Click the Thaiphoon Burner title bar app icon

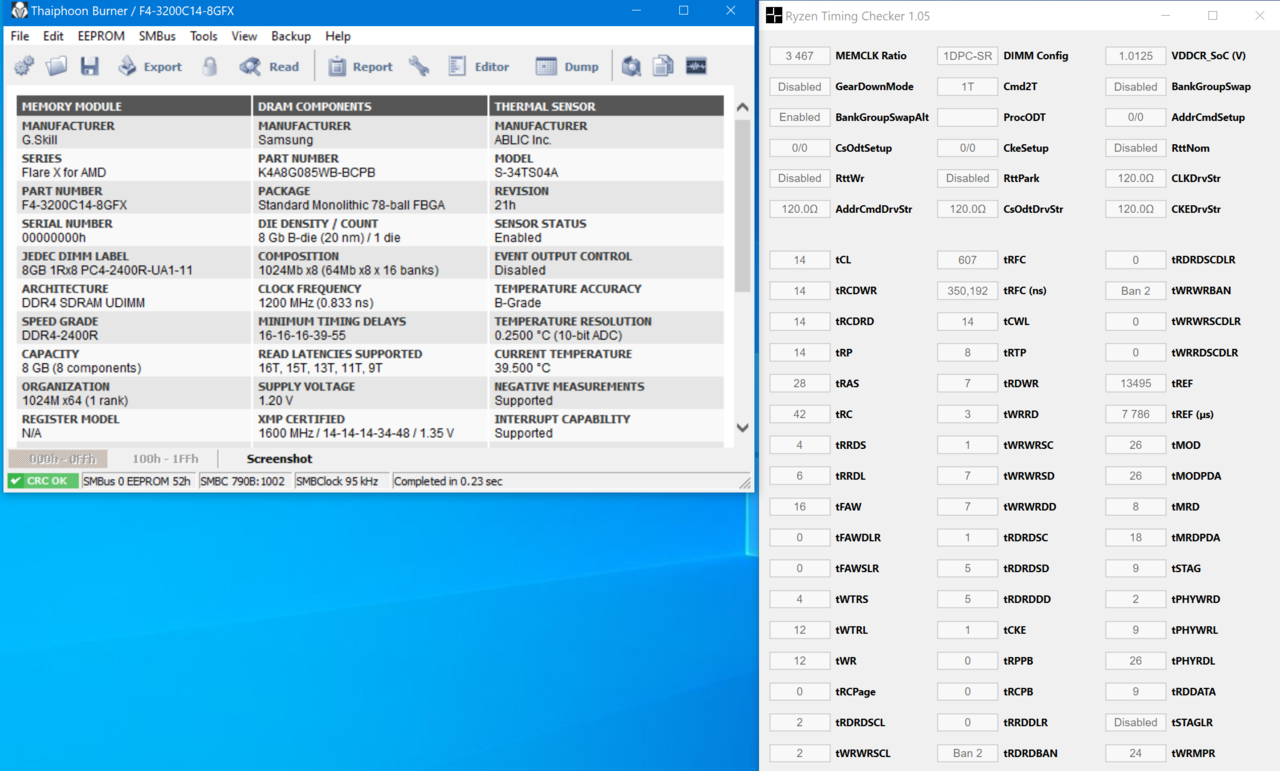coord(19,11)
